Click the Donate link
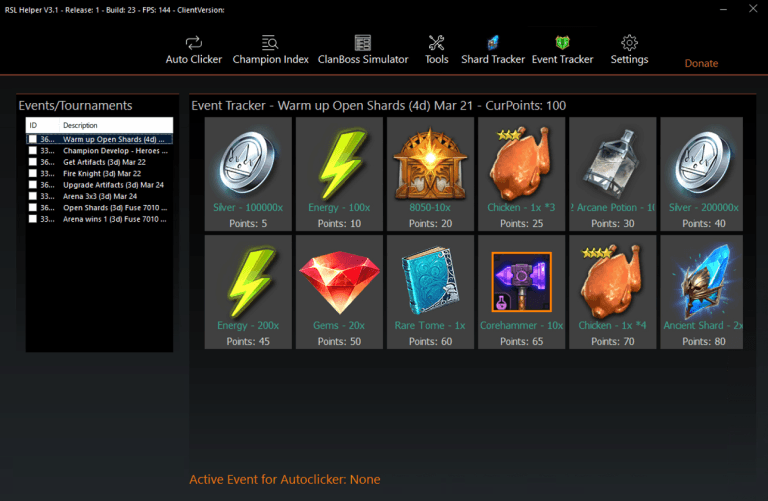 tap(701, 63)
